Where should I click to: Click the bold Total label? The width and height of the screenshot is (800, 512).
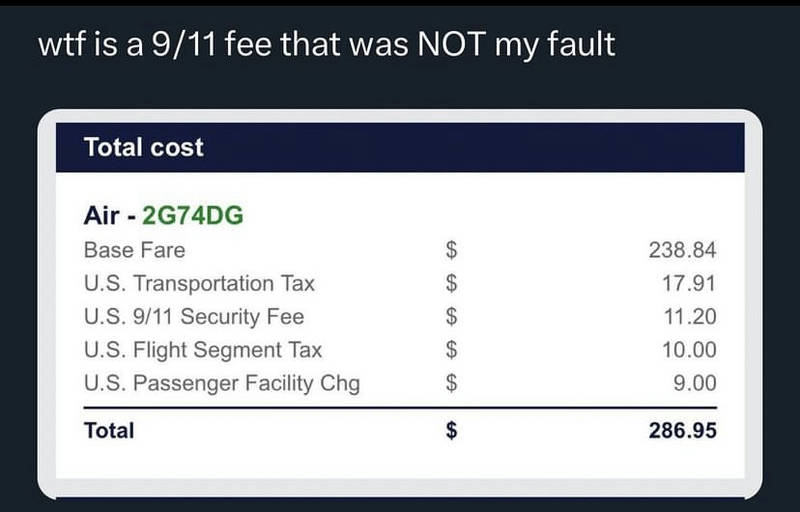[x=109, y=430]
